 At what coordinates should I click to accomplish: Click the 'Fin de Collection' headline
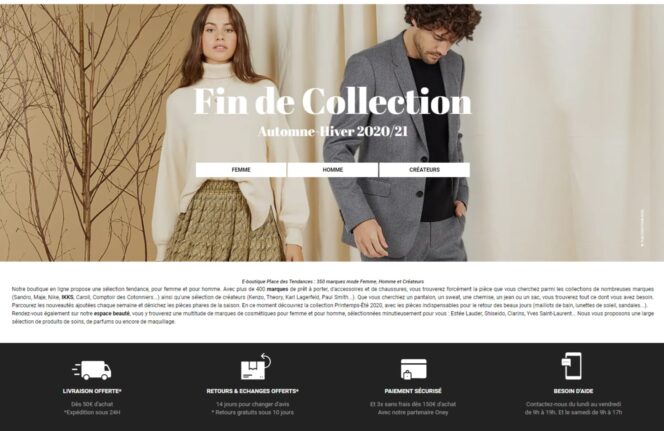point(332,101)
